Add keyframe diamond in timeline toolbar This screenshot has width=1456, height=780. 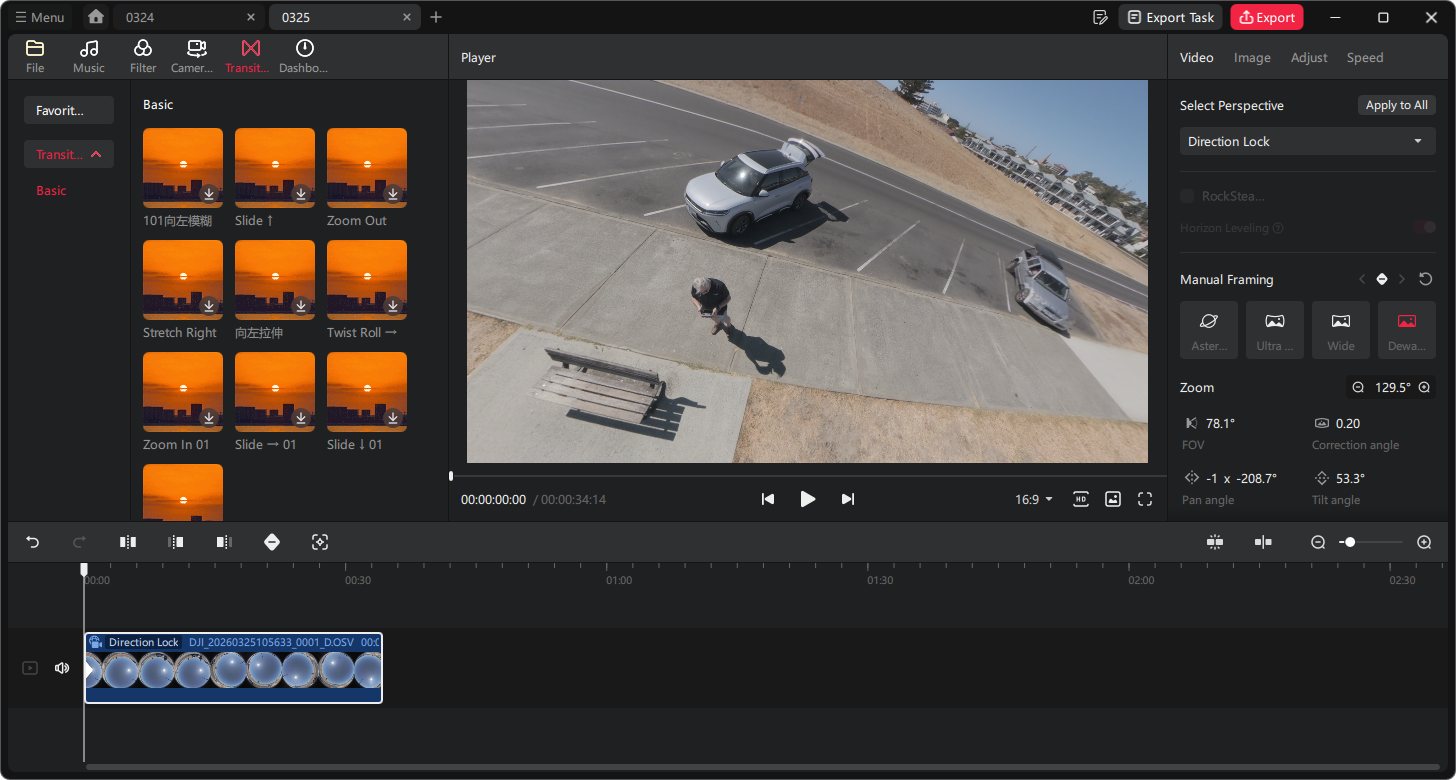click(272, 542)
